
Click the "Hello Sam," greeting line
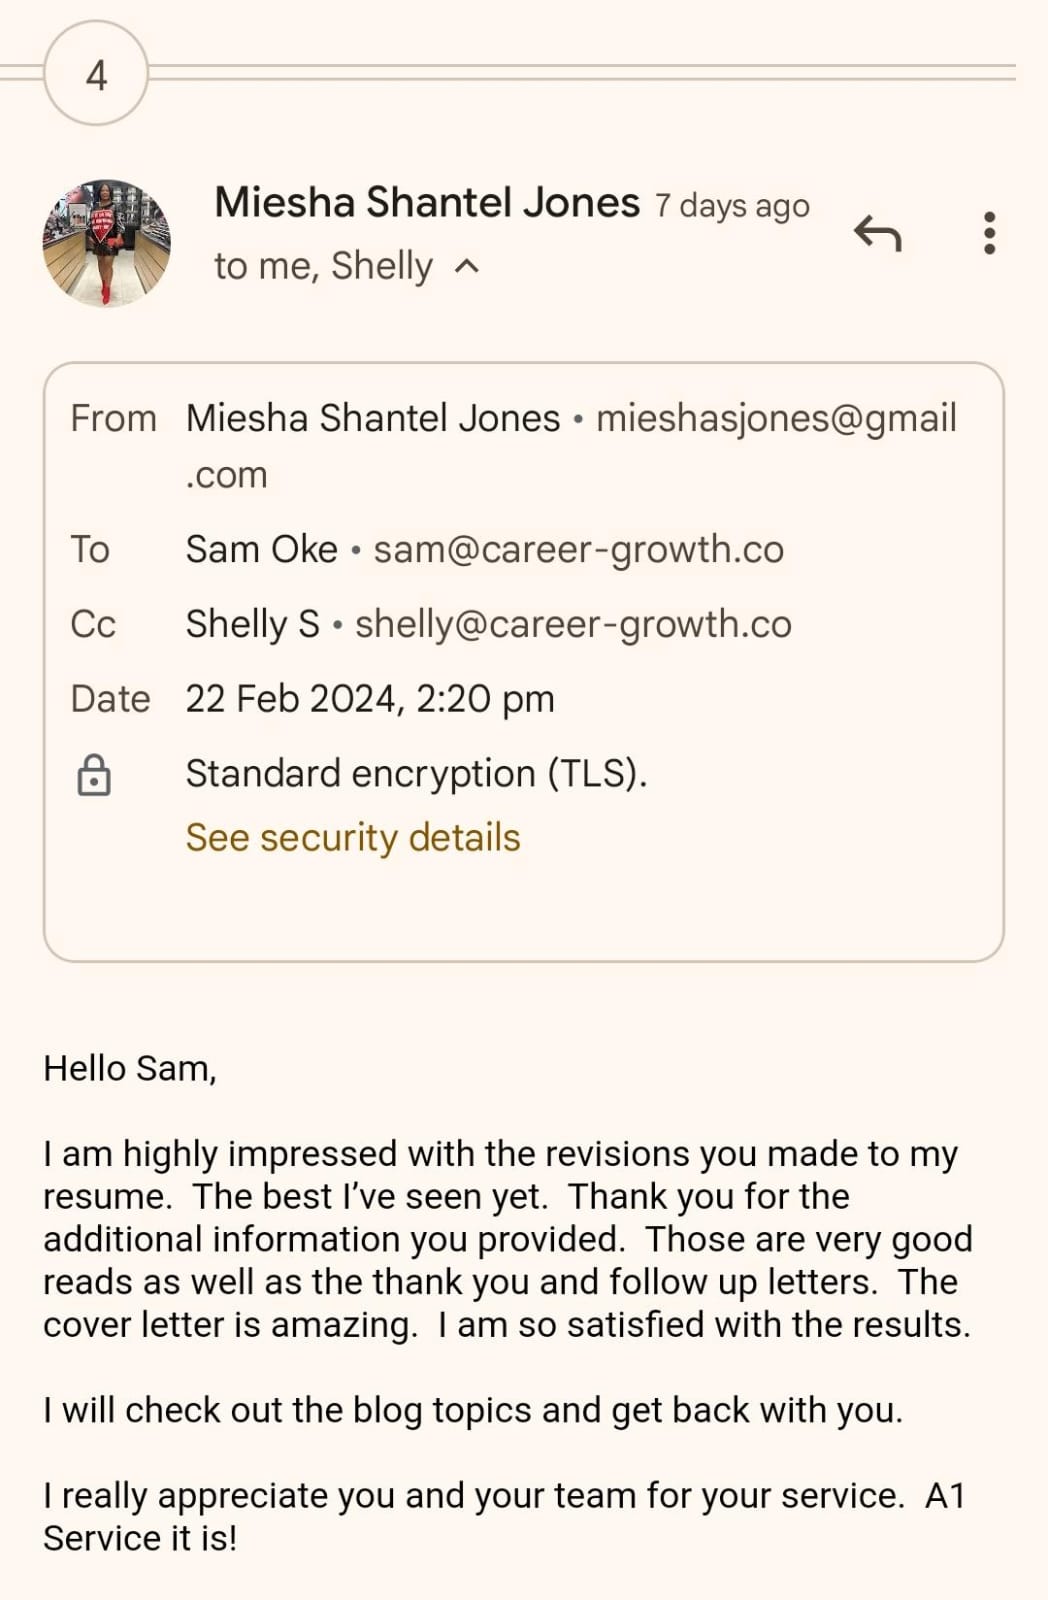pyautogui.click(x=130, y=1068)
